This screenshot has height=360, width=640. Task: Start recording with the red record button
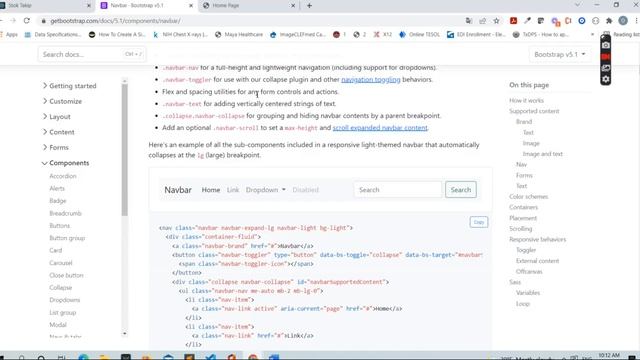click(x=606, y=57)
